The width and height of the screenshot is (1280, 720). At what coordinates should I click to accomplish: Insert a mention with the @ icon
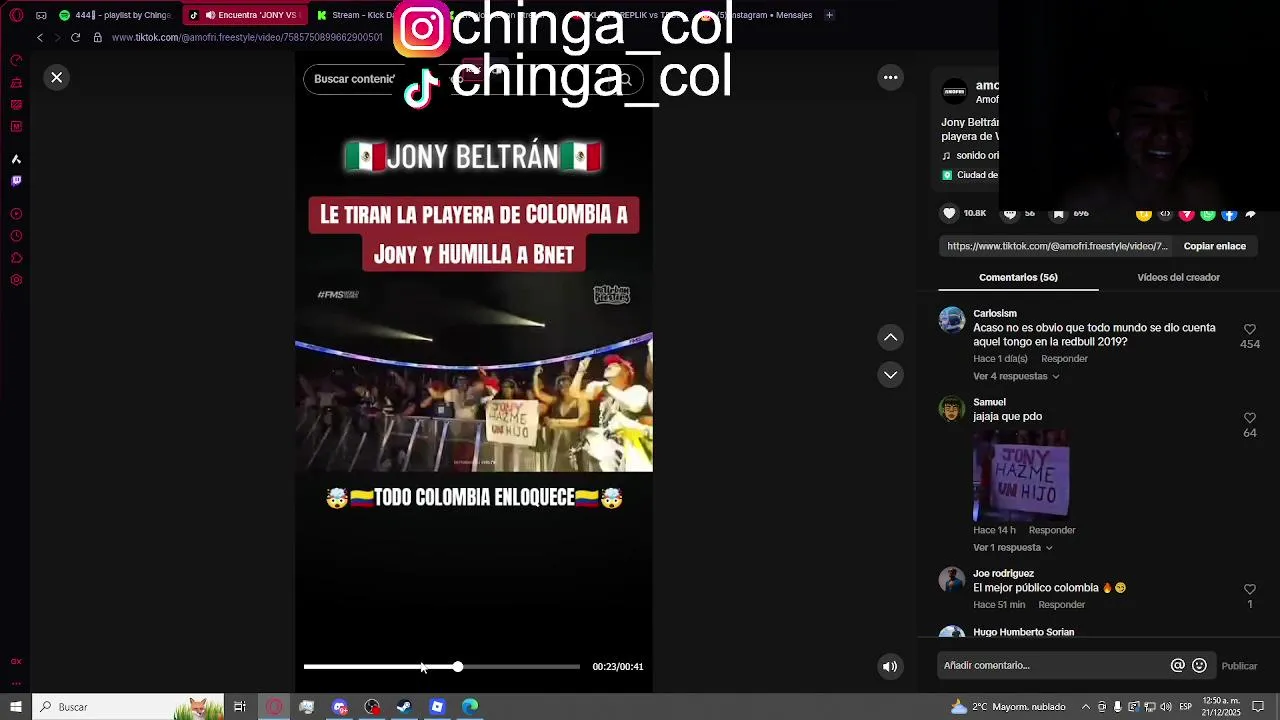tap(1178, 666)
